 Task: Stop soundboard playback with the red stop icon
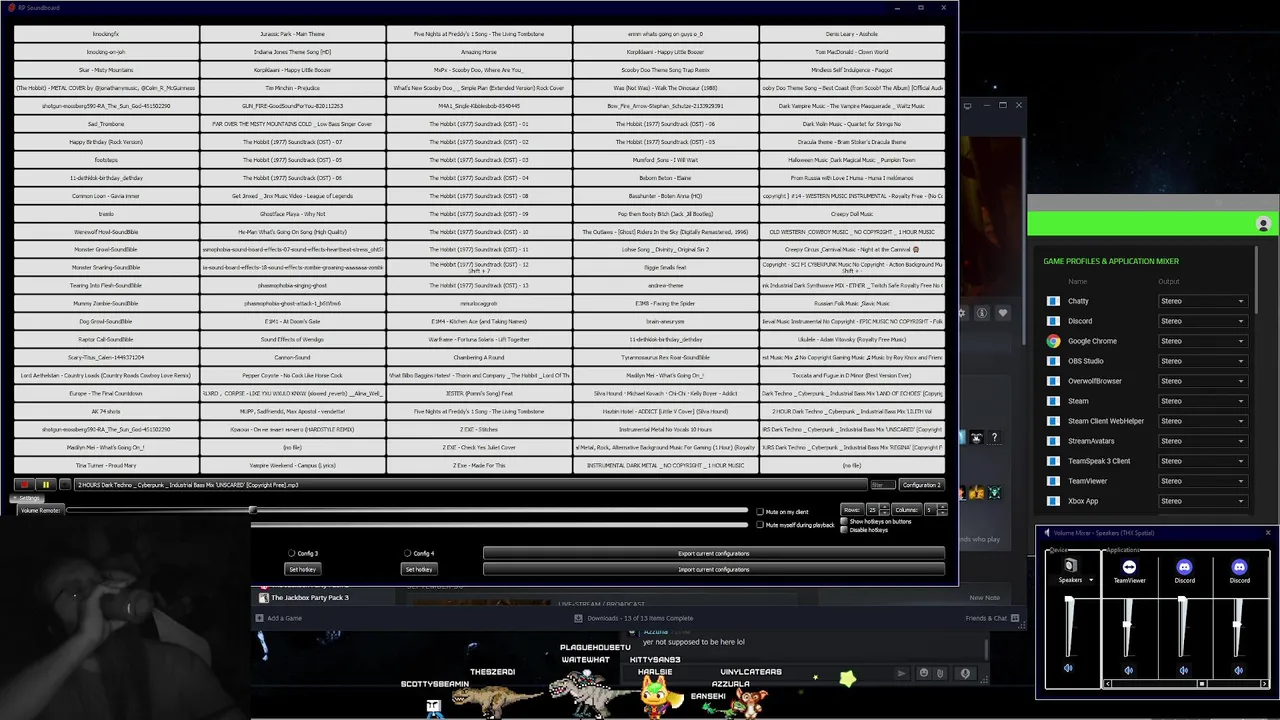25,485
